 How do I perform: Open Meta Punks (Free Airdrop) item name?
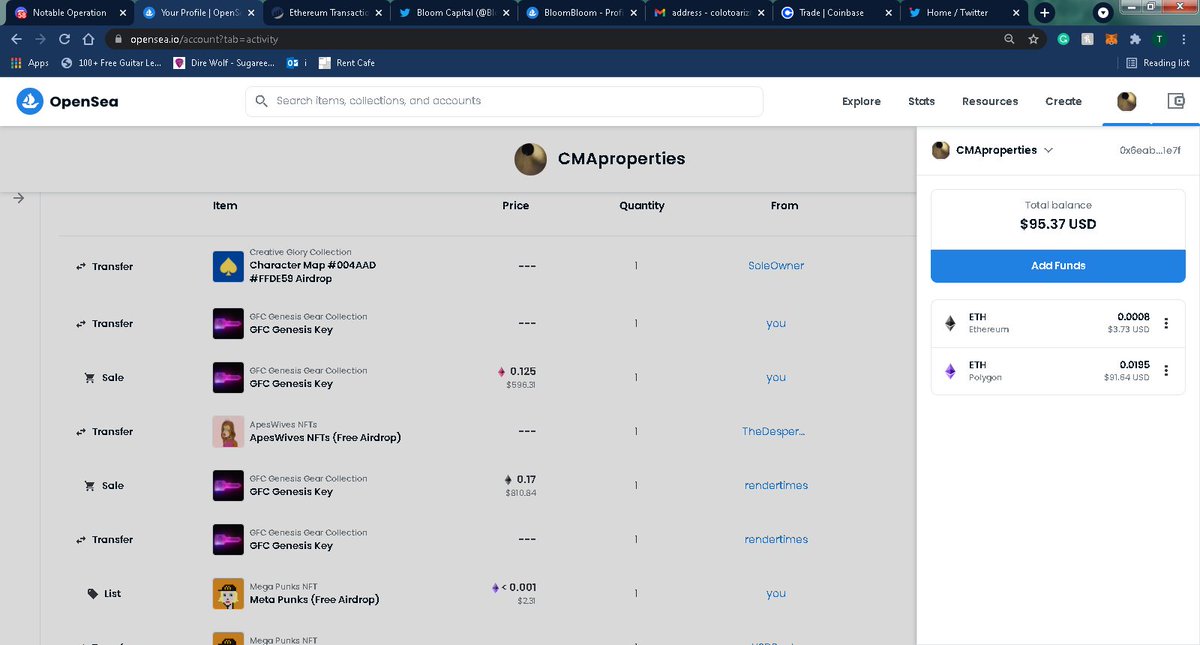click(x=314, y=600)
